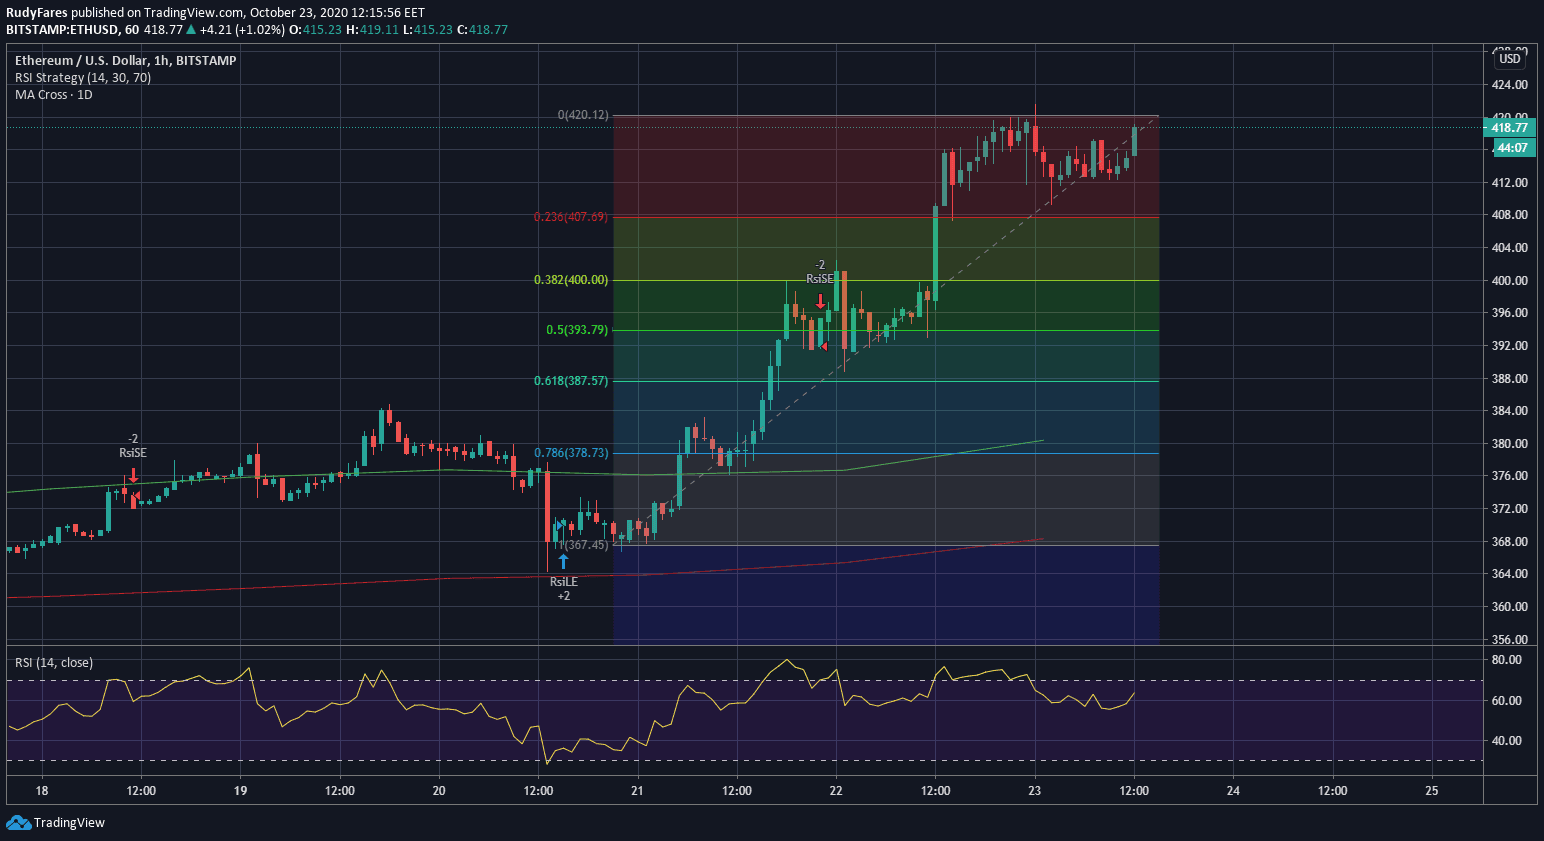This screenshot has height=841, width=1544.
Task: Click the 0.236(407.69) Fibonacci level label
Action: coord(570,217)
